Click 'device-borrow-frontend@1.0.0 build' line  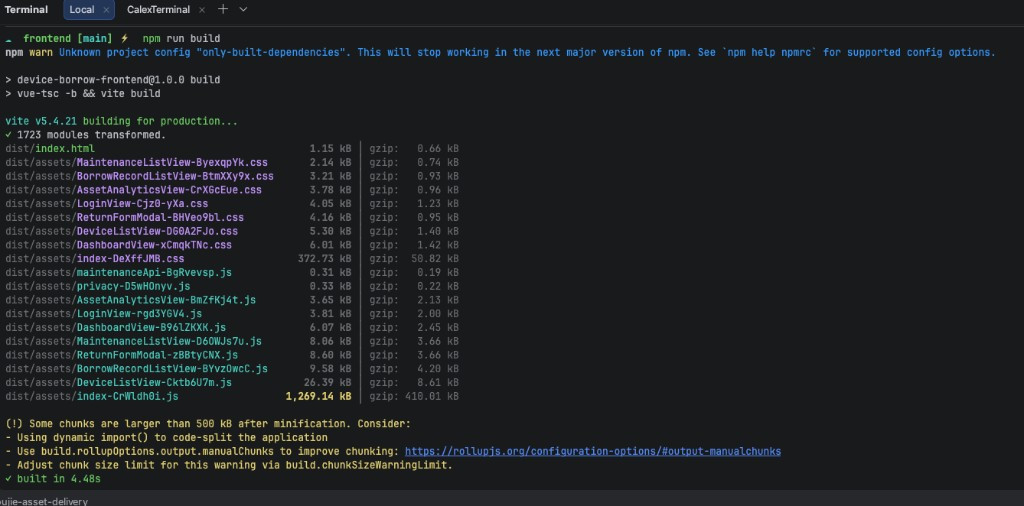pos(112,80)
